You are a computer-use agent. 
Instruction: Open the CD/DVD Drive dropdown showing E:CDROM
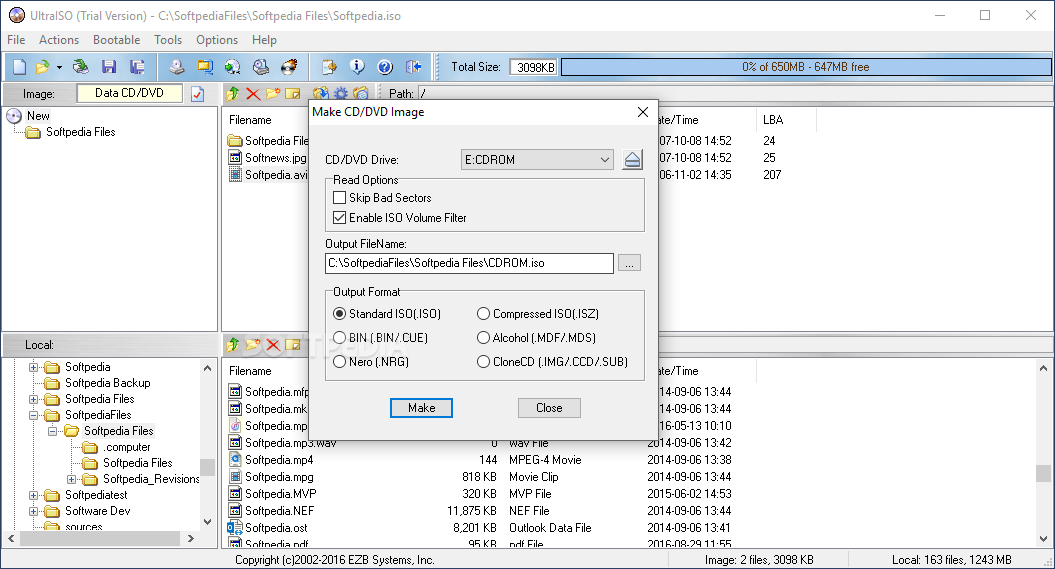[x=537, y=160]
